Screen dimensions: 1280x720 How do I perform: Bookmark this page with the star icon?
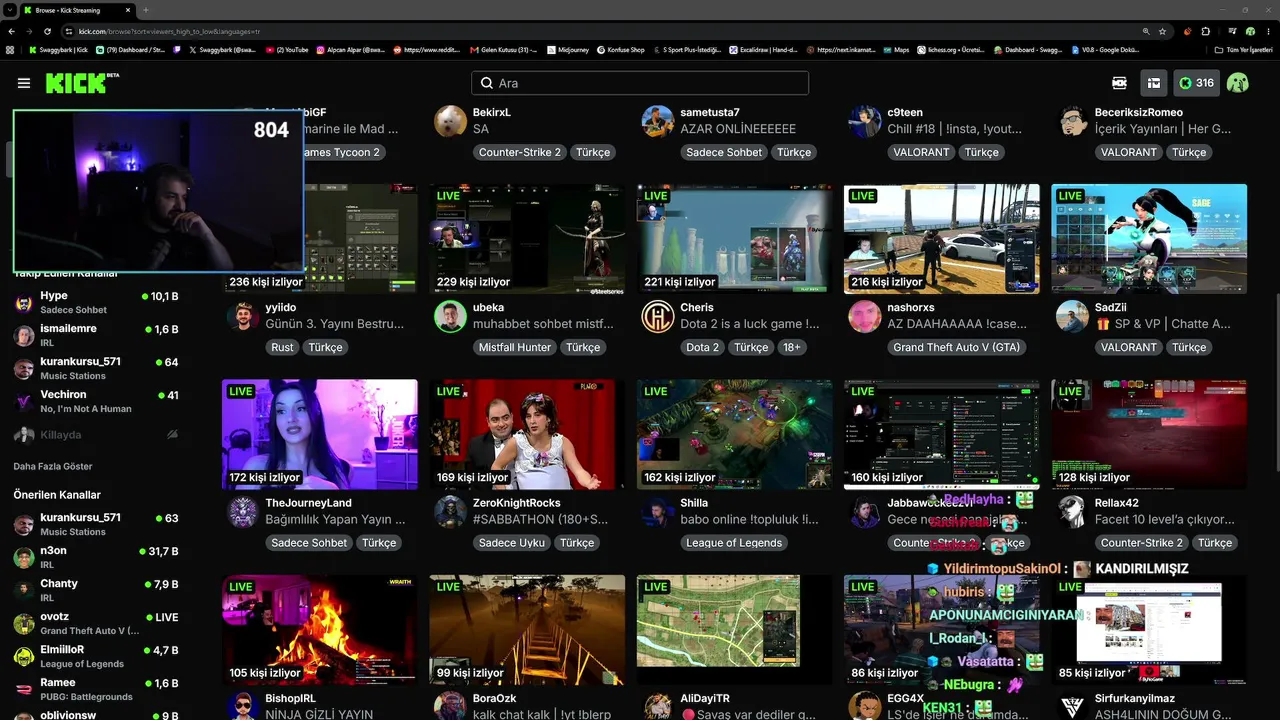click(x=1162, y=31)
